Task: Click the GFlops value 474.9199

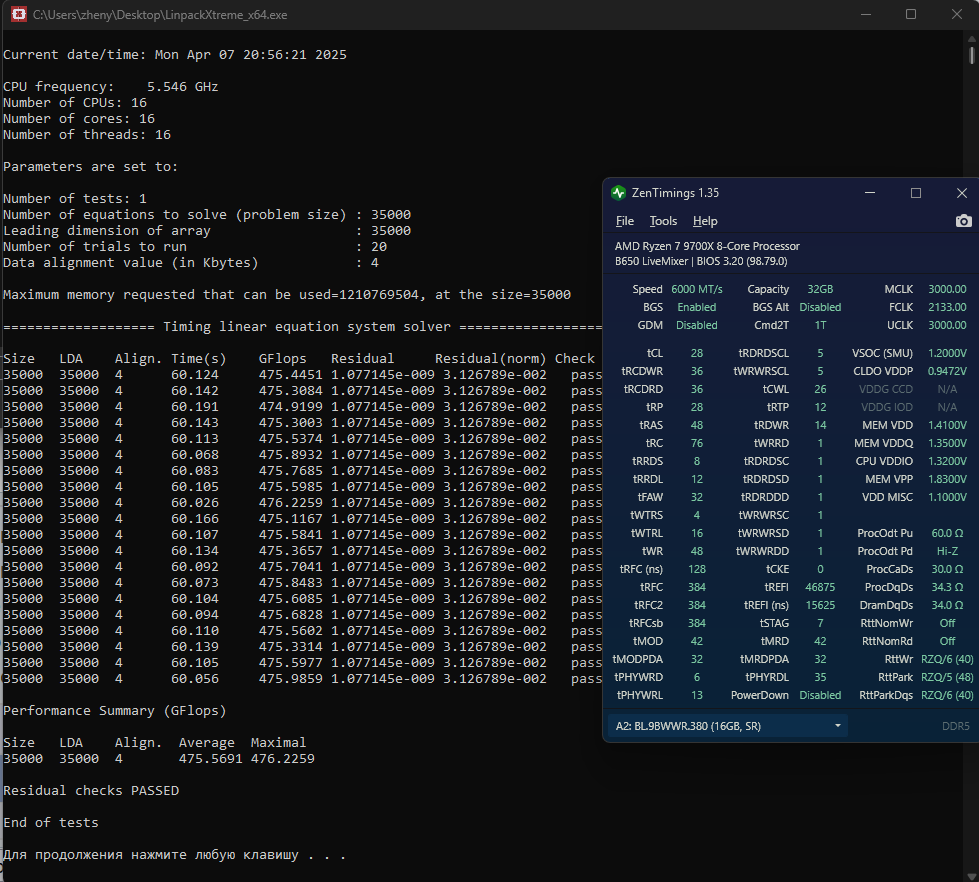Action: (x=290, y=407)
